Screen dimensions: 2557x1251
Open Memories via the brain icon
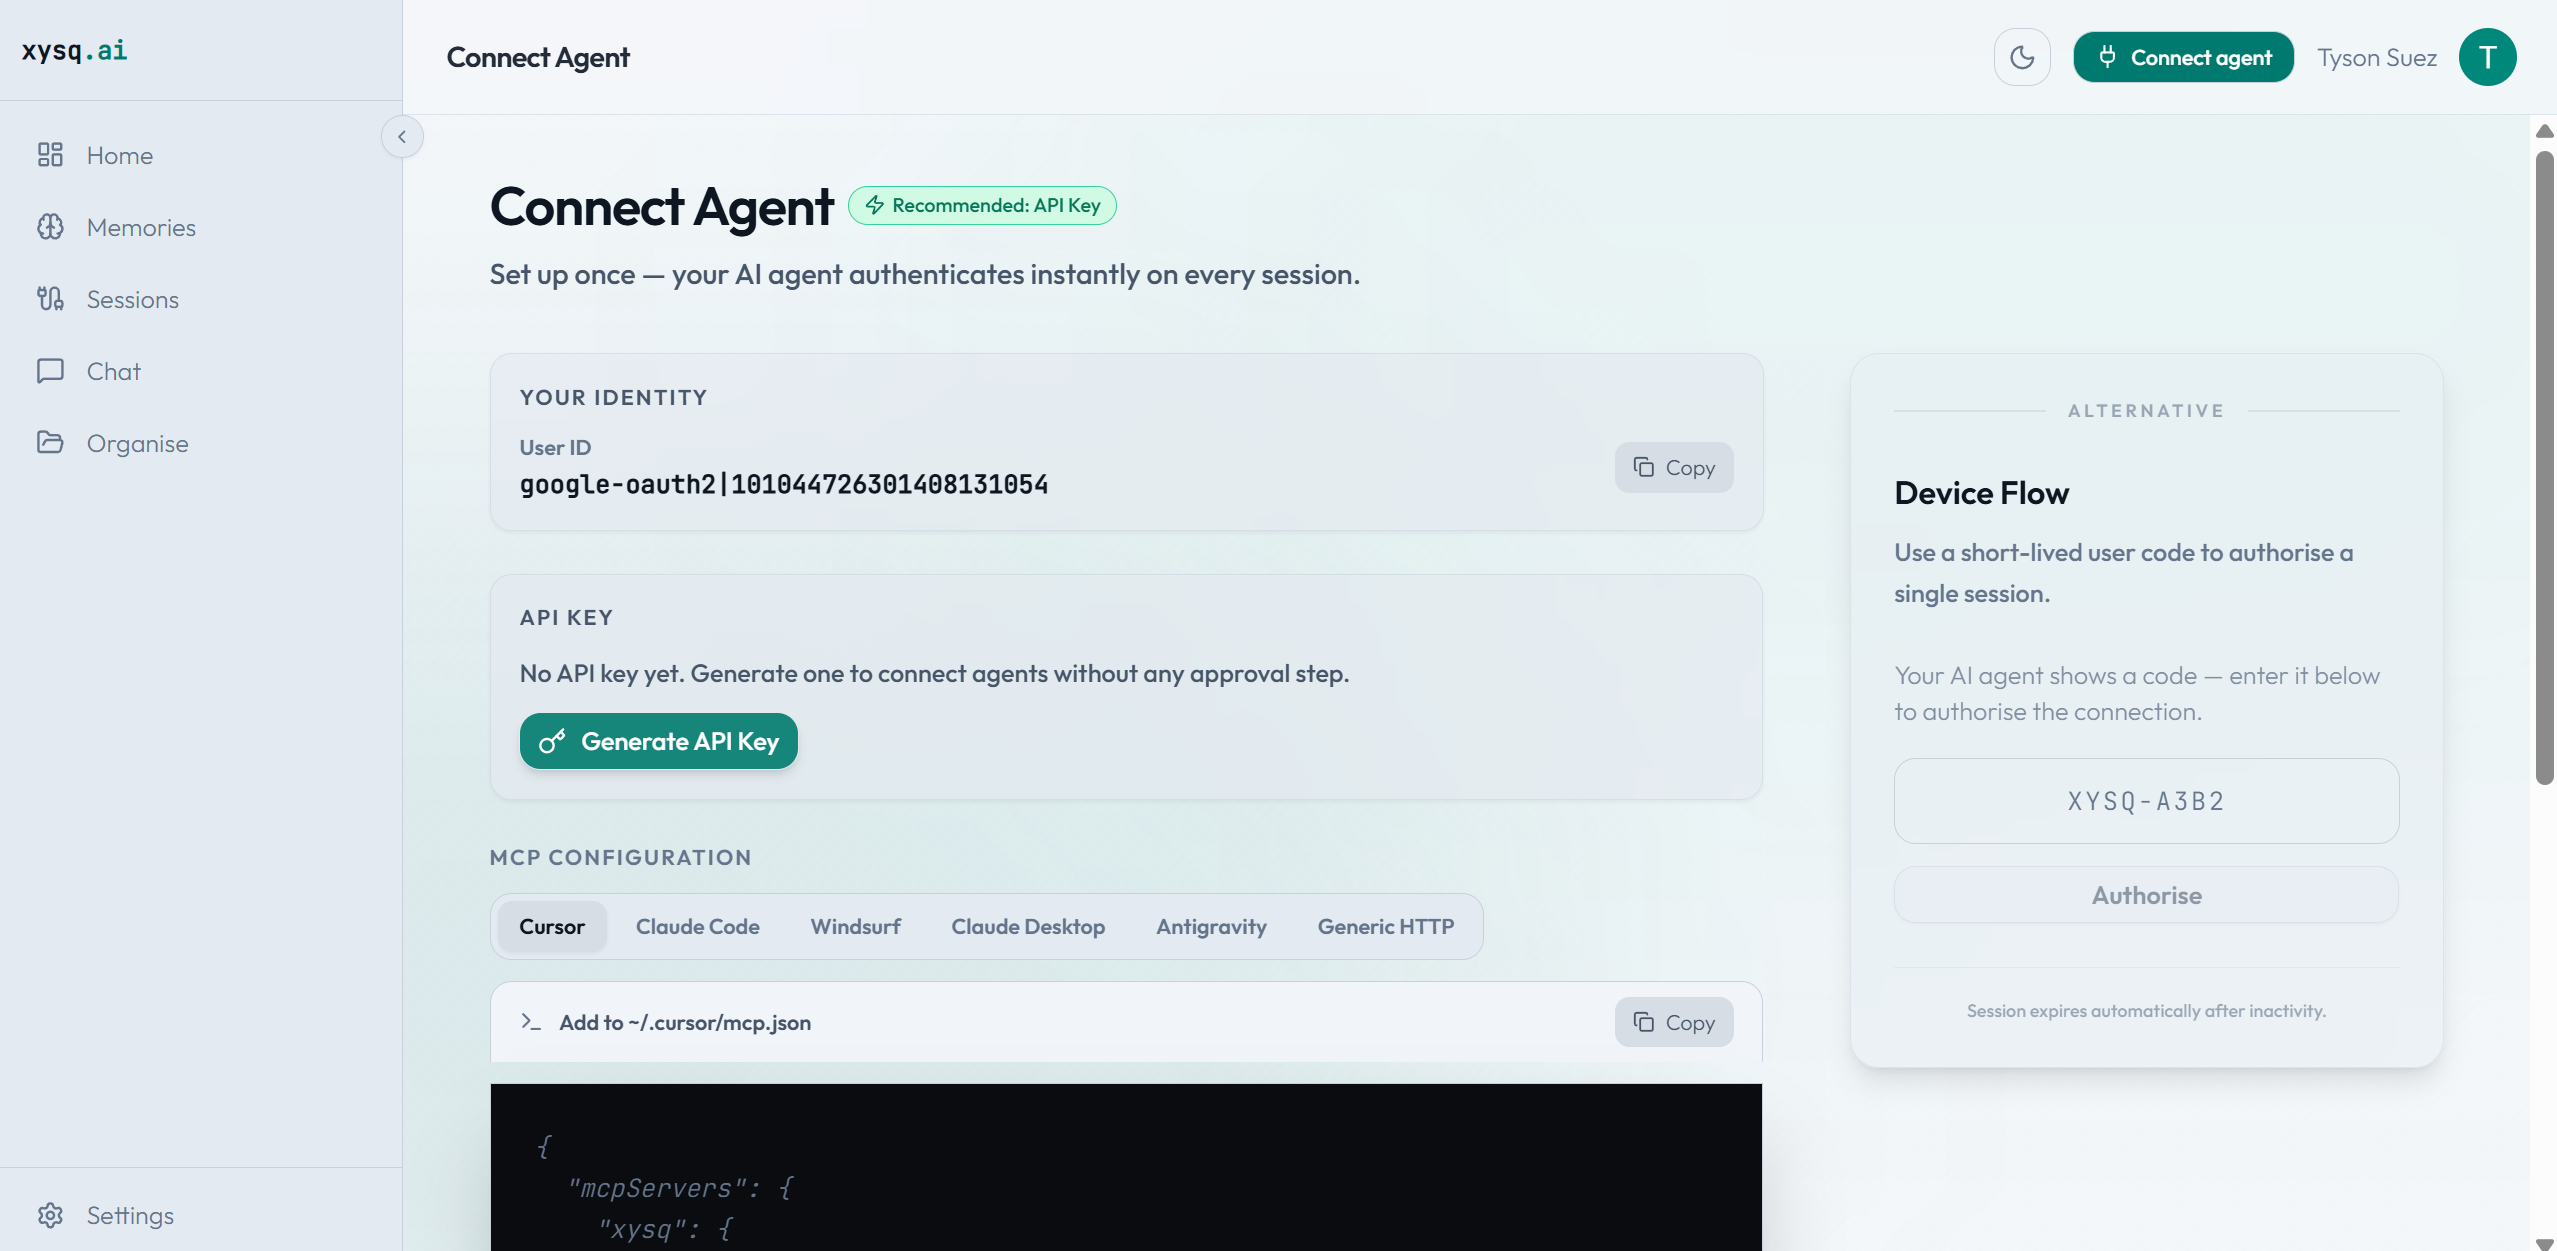coord(50,227)
